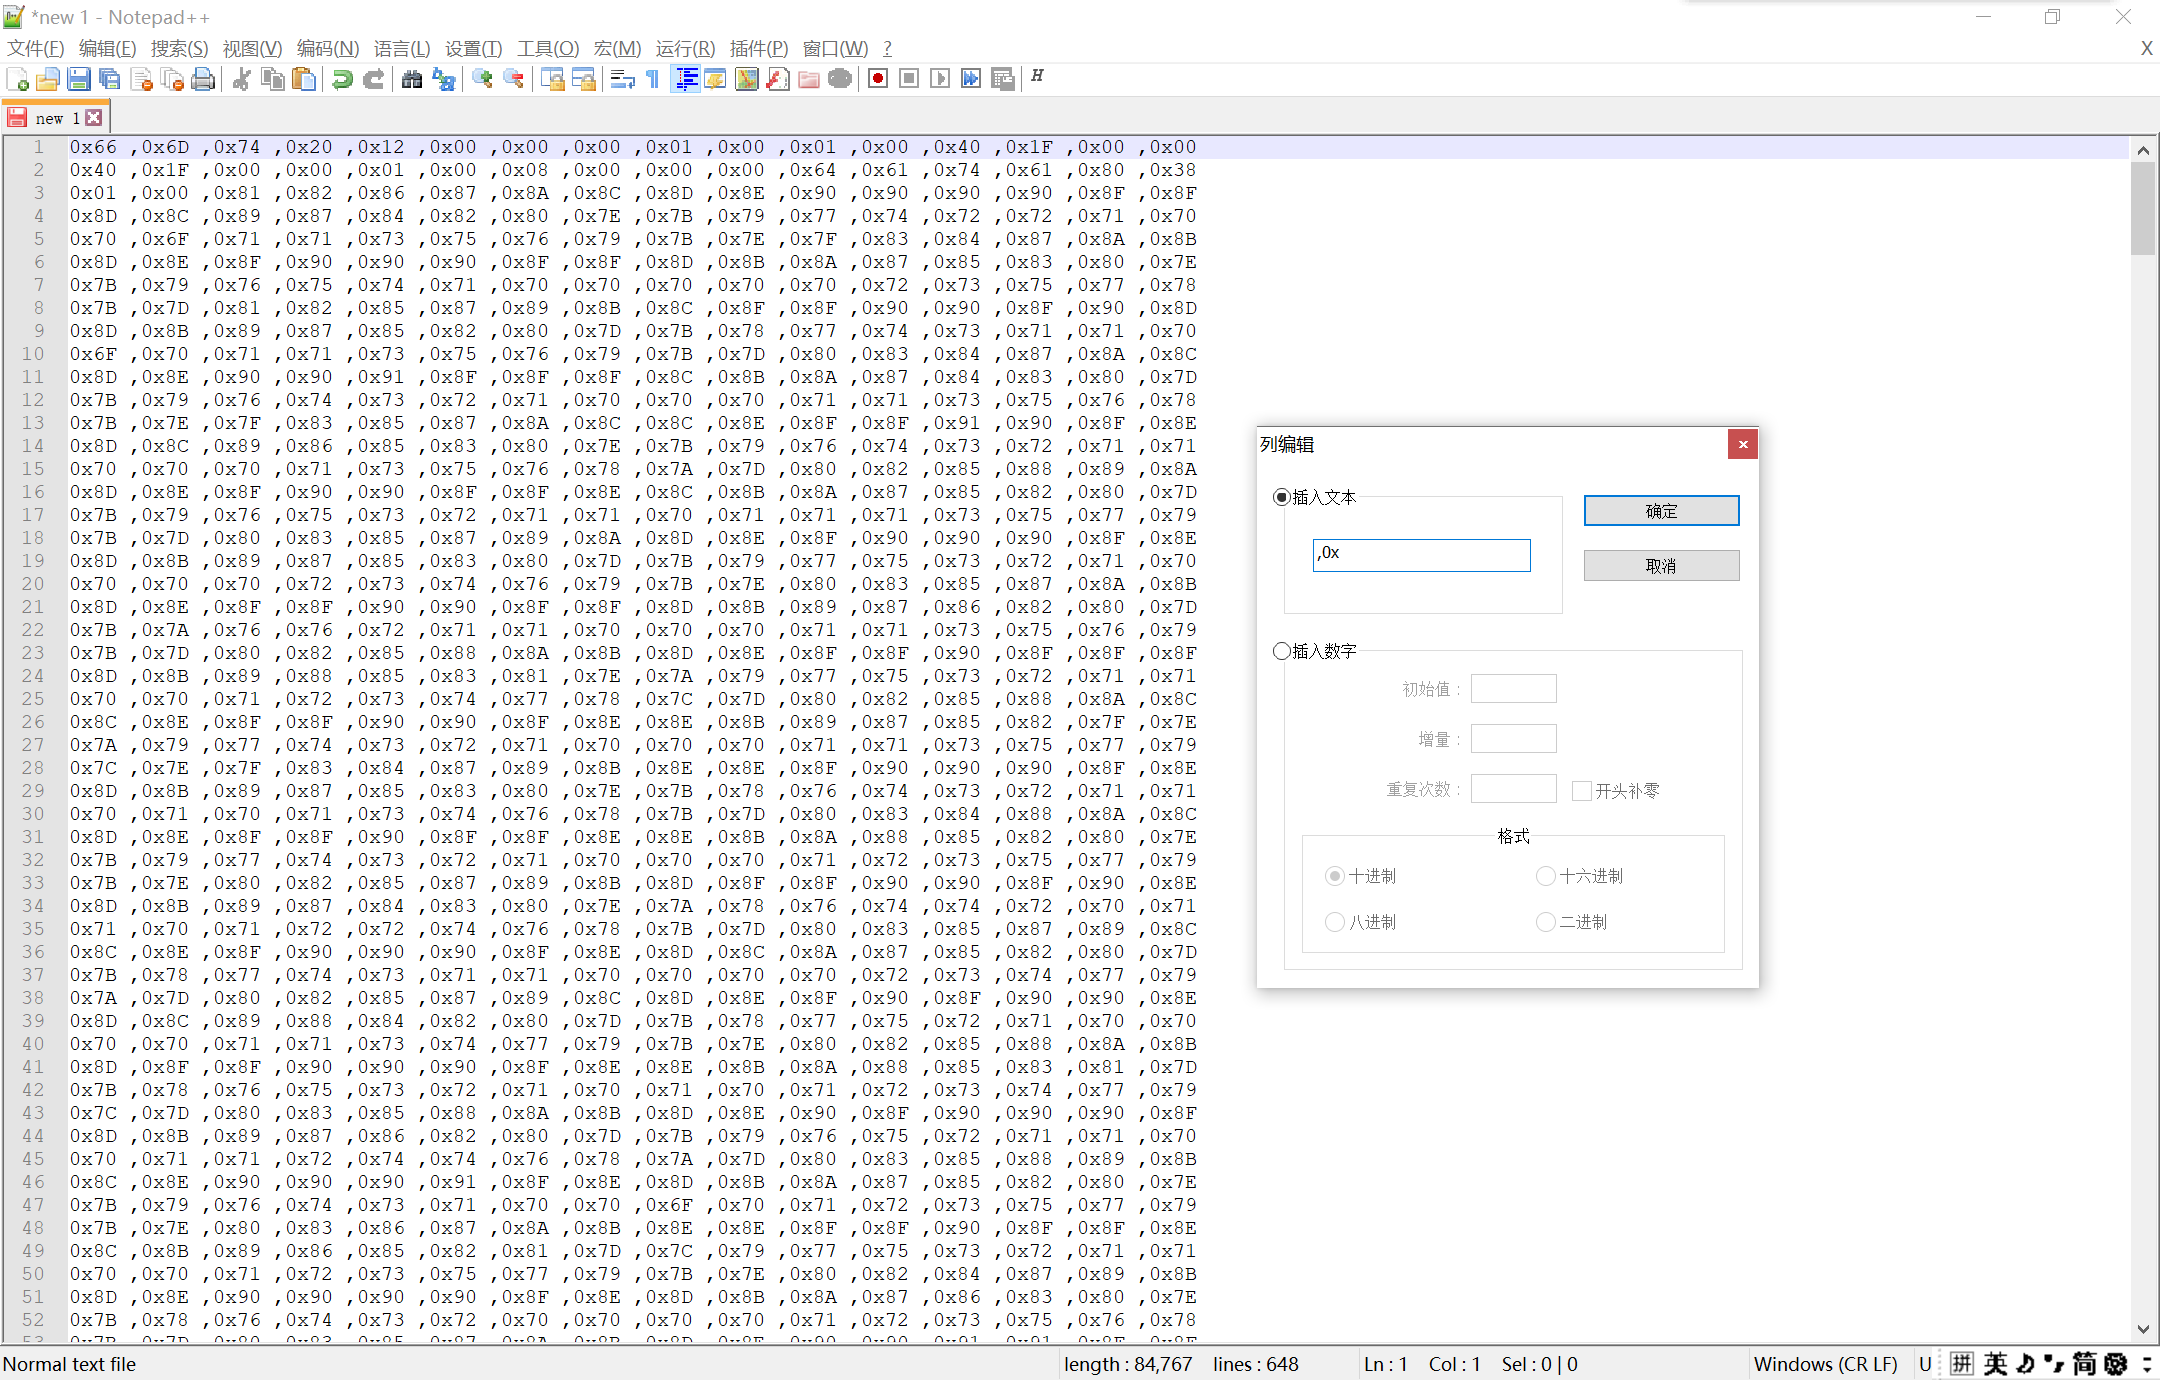Click the 初始值 input field
2160x1380 pixels.
click(x=1513, y=689)
